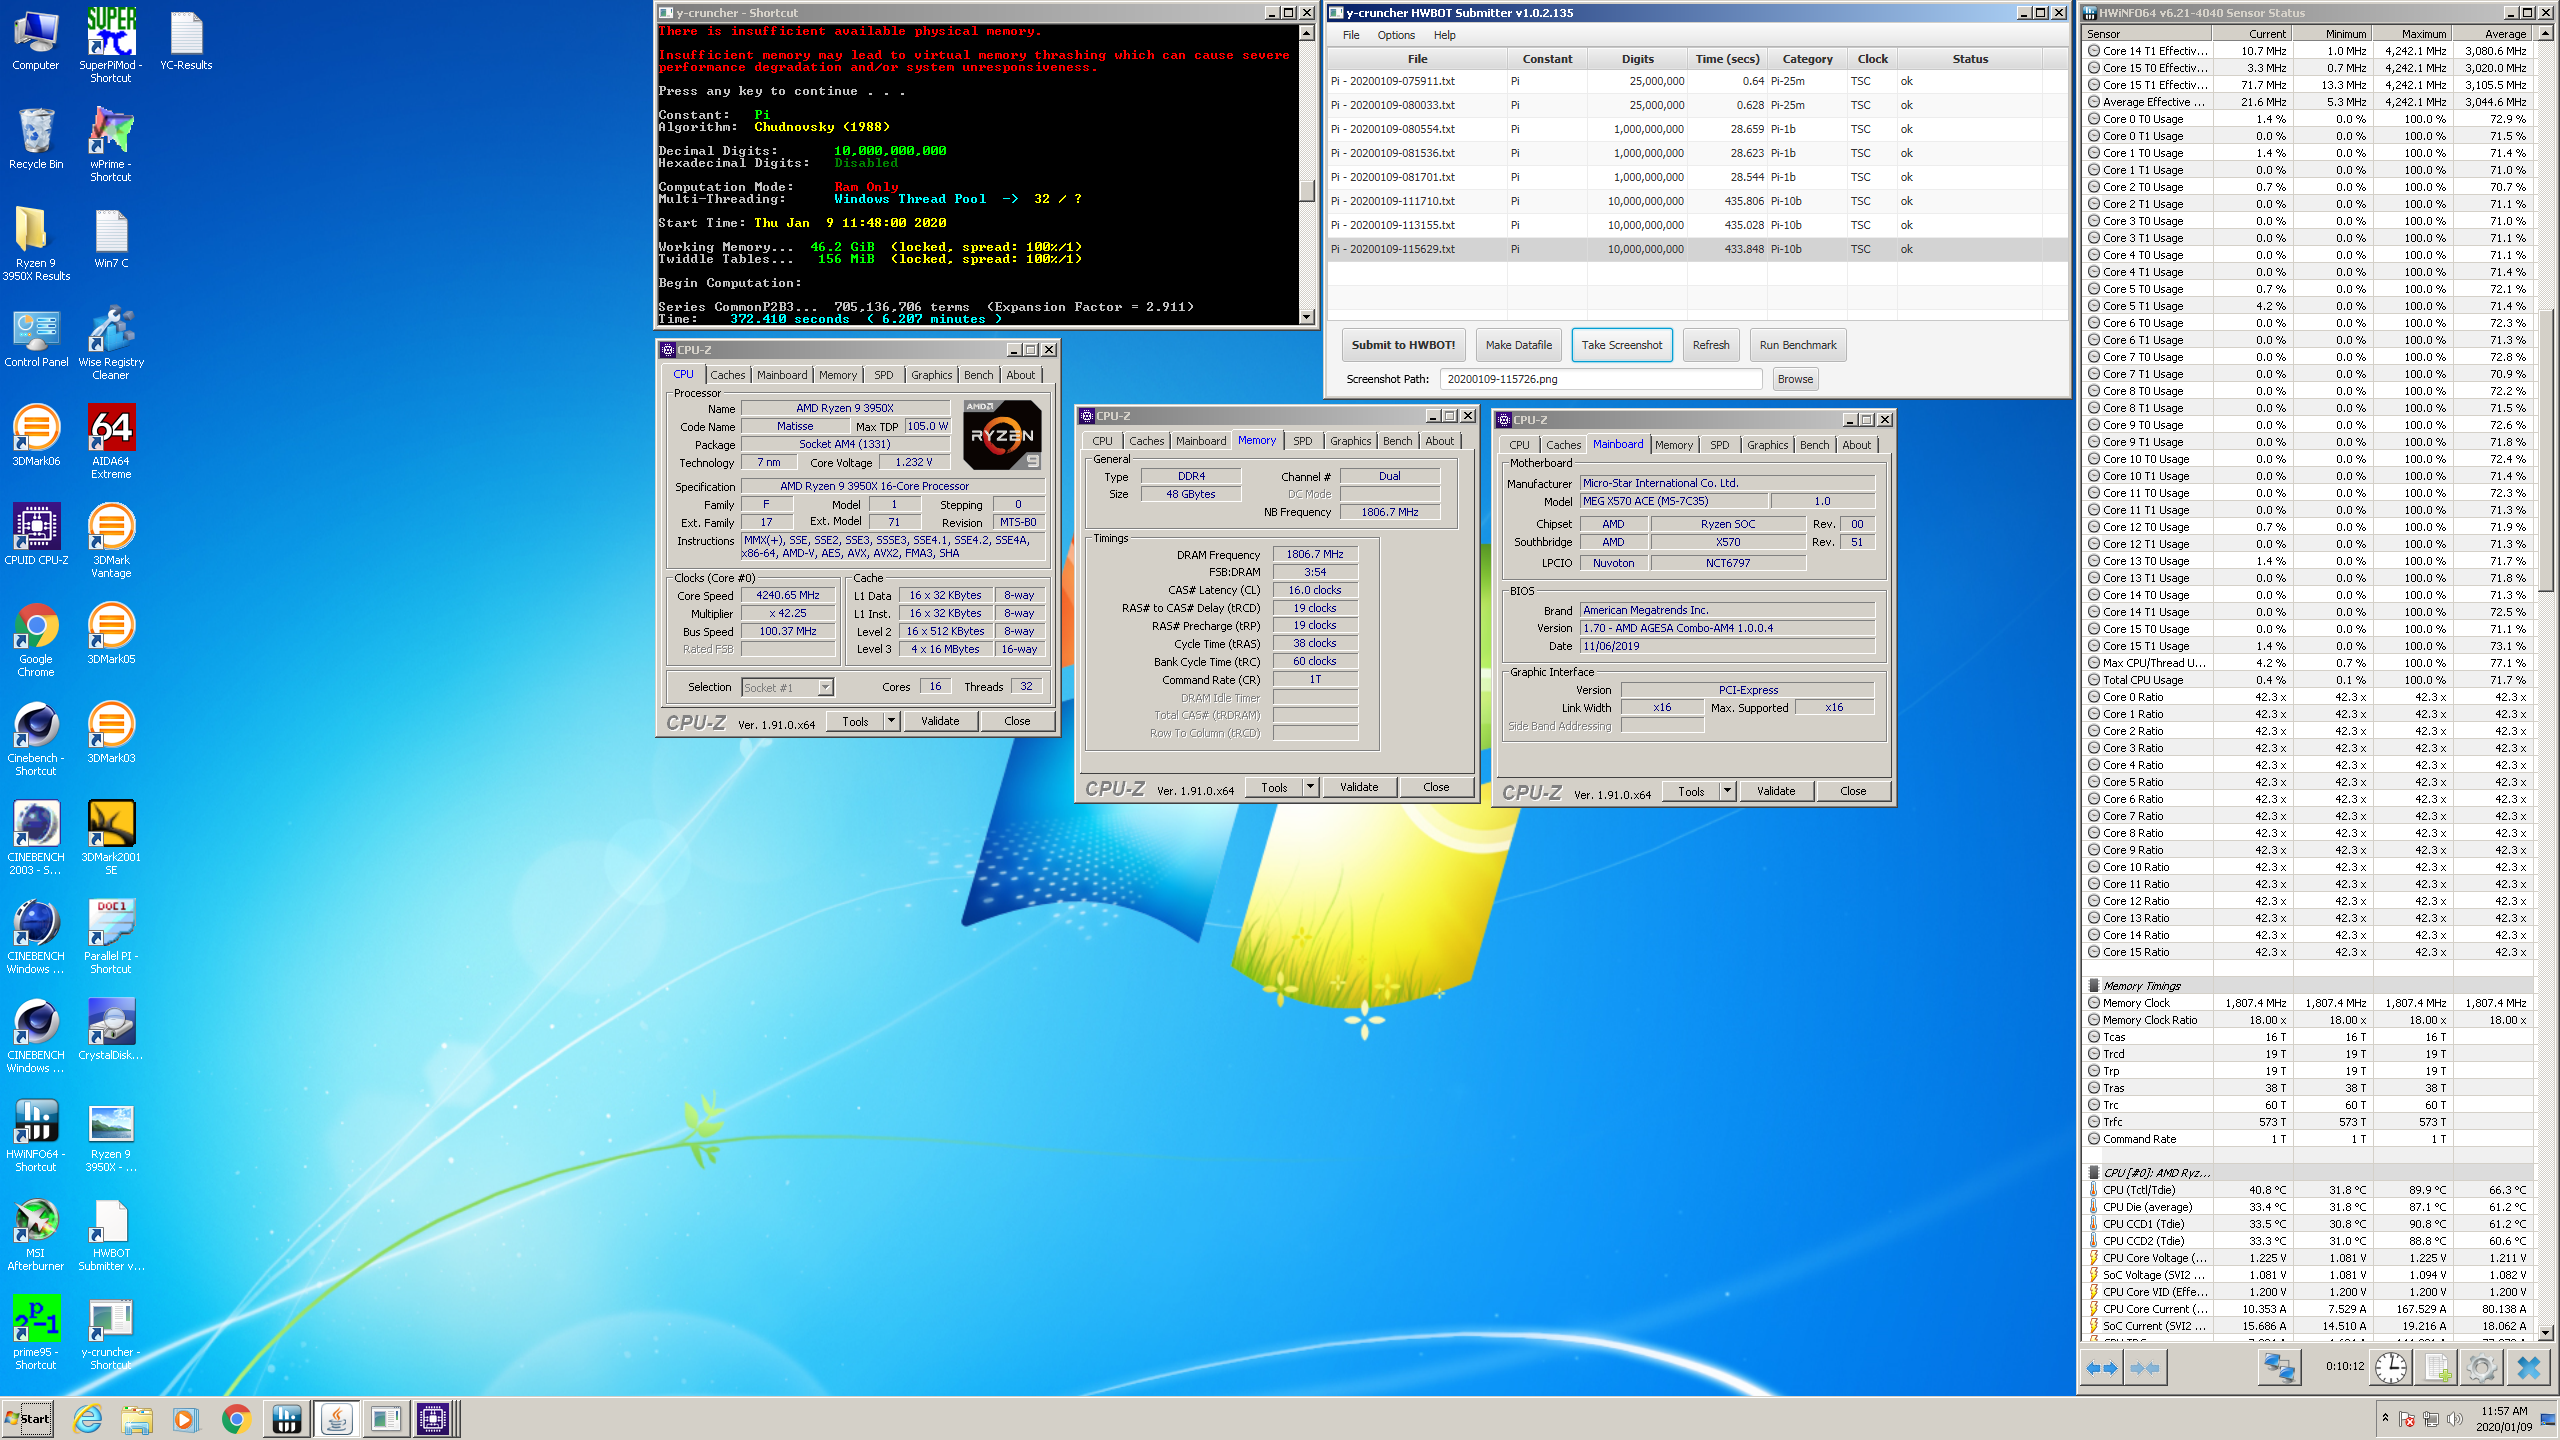
Task: Open HWBOT Submitter desktop shortcut
Action: (x=111, y=1235)
